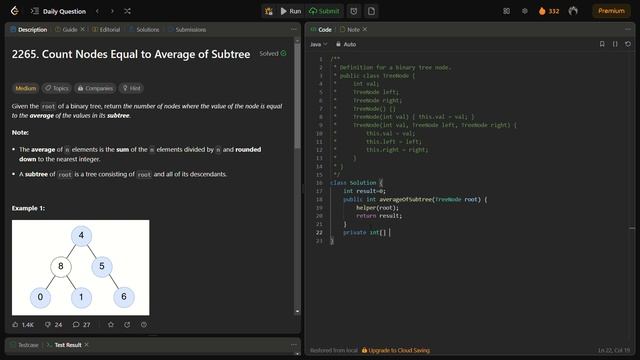Click the LeetCode logo icon

(x=15, y=11)
